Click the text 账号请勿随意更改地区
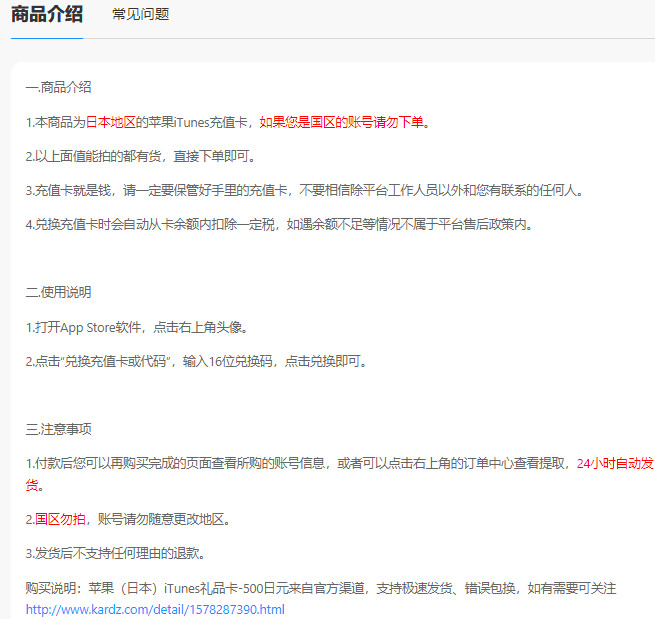Image resolution: width=655 pixels, height=619 pixels. (x=161, y=519)
